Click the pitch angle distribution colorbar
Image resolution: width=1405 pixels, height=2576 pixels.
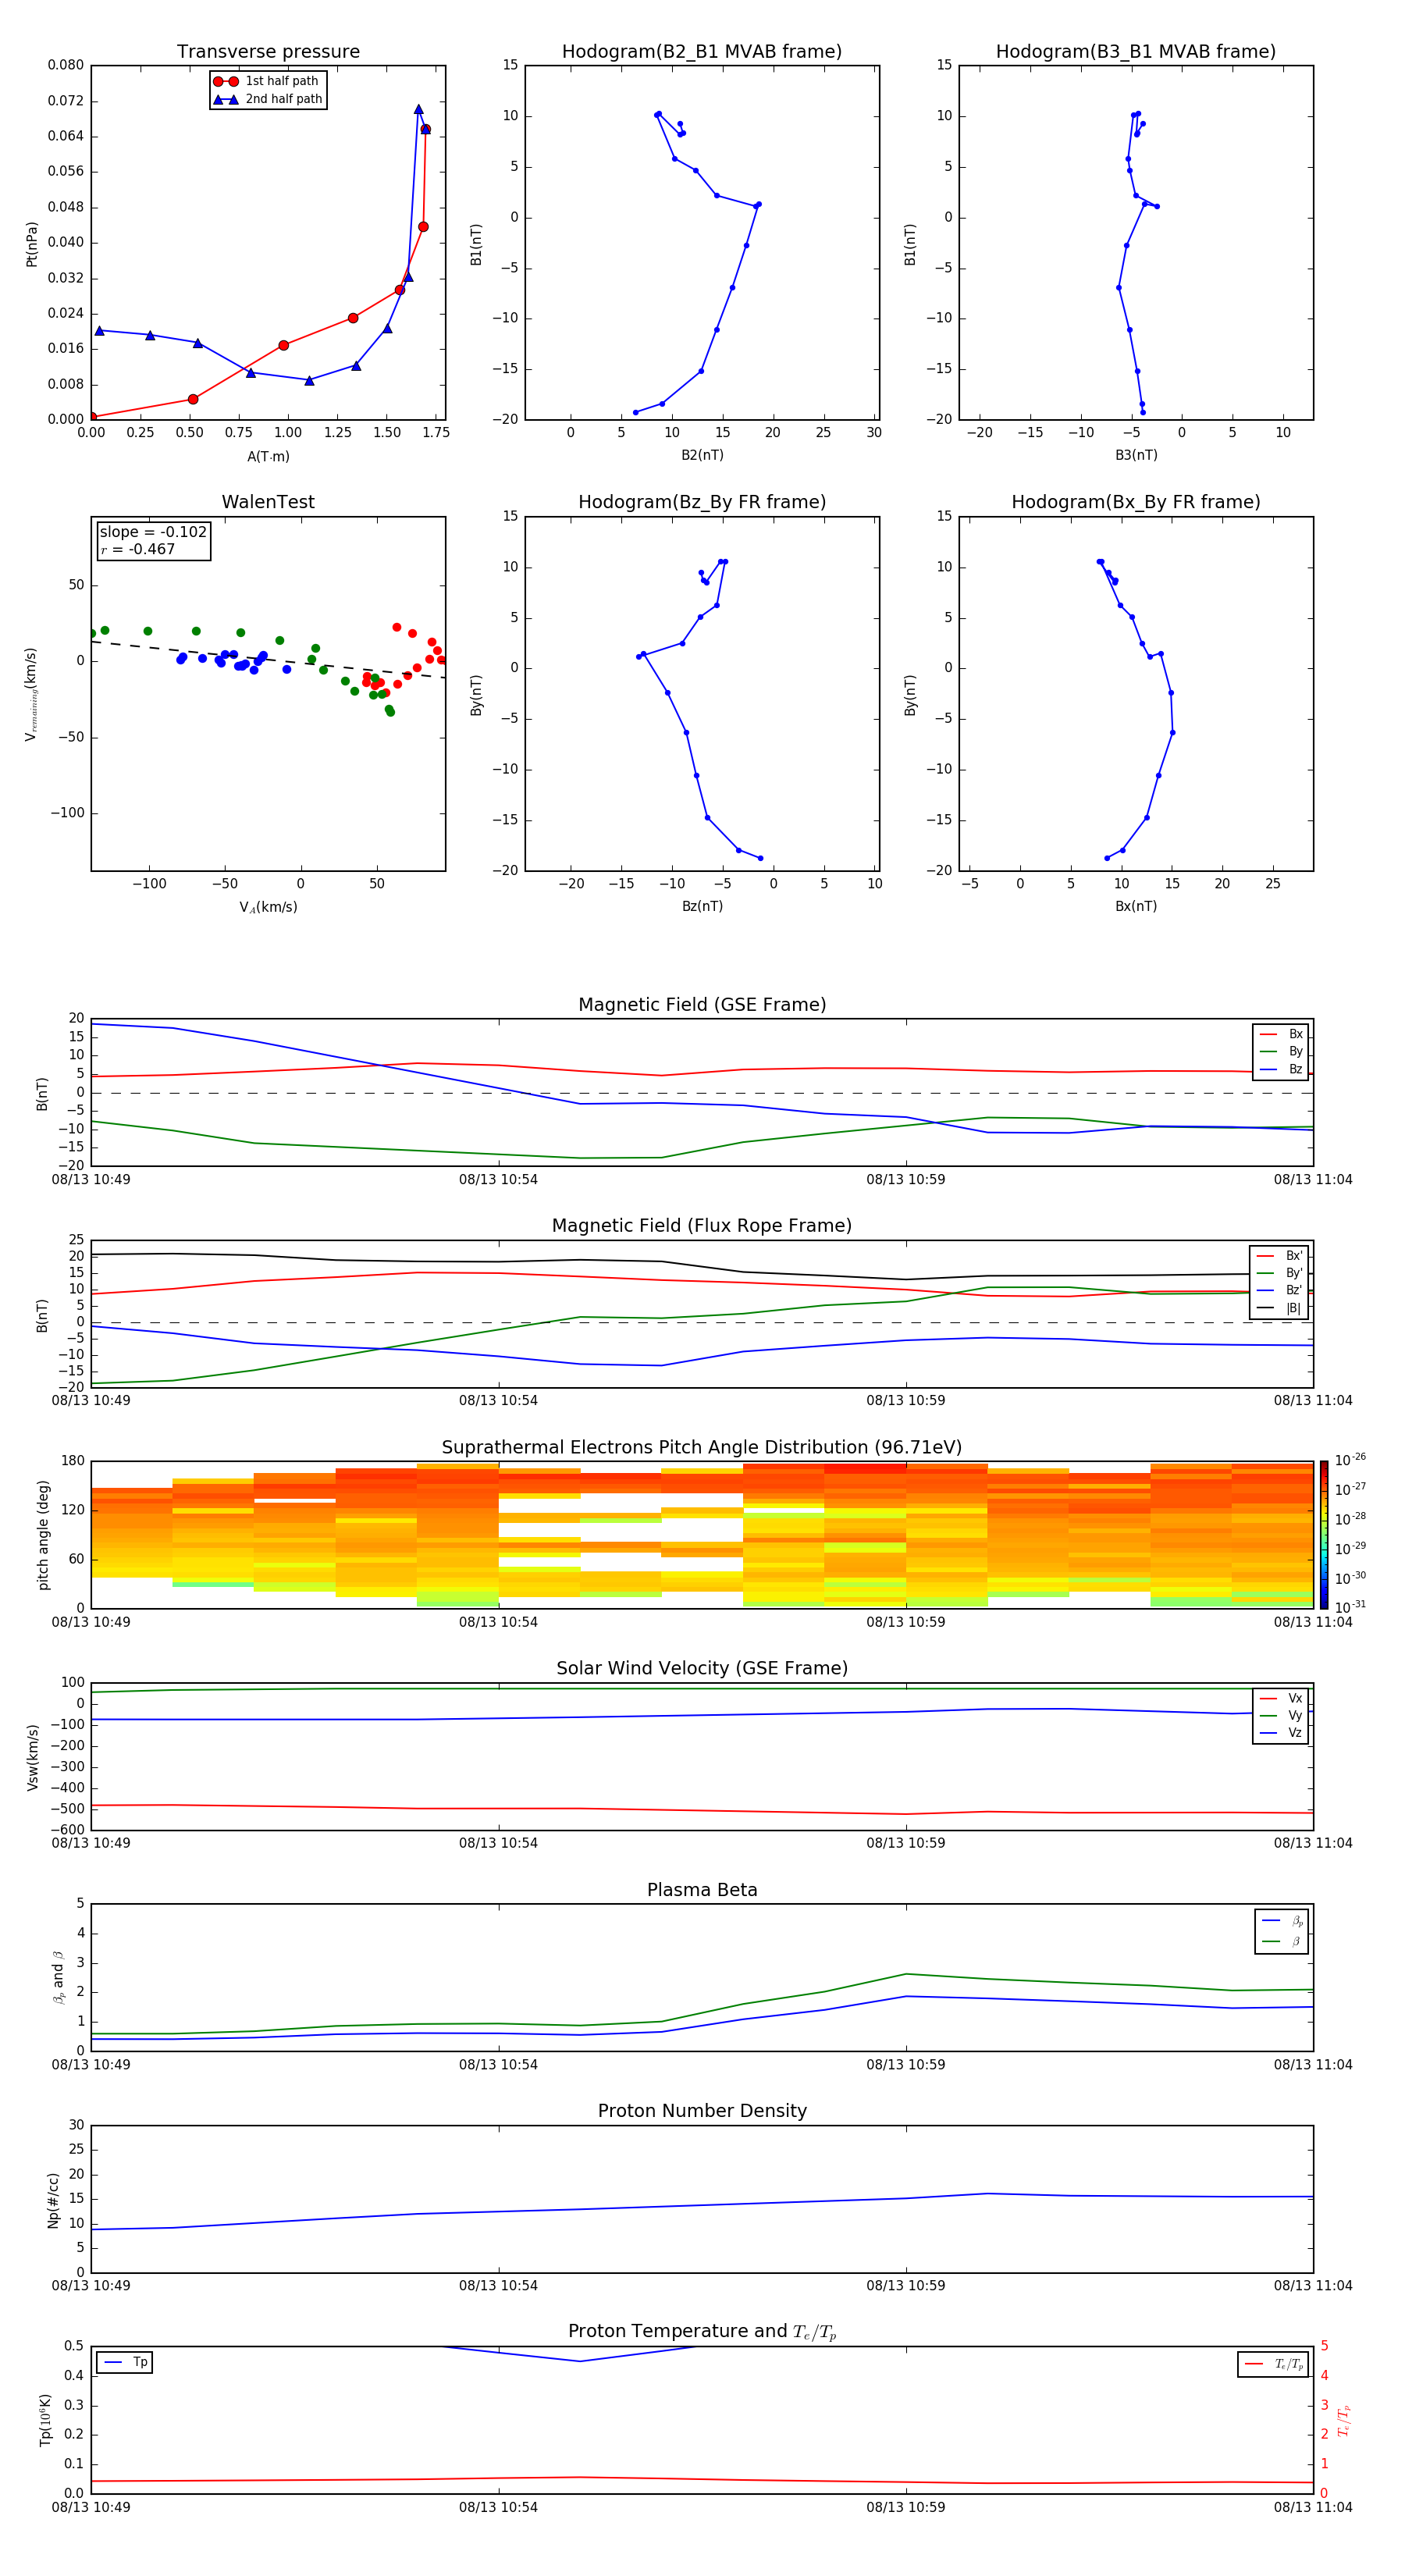point(1323,1535)
